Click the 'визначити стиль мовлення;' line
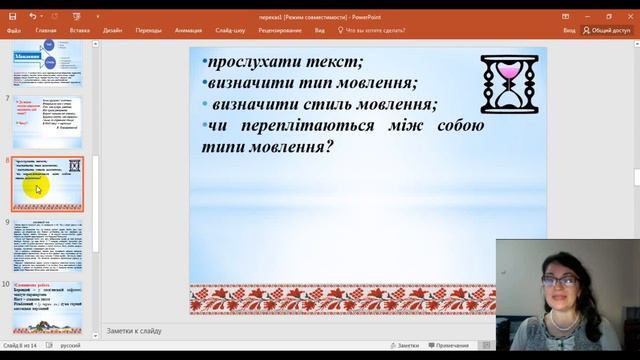The width and height of the screenshot is (640, 360). [x=324, y=104]
